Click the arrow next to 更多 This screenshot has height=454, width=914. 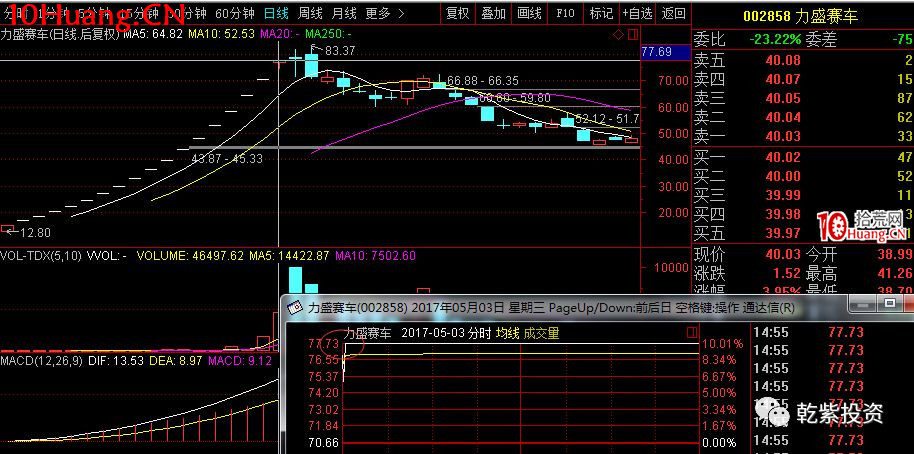[x=401, y=13]
